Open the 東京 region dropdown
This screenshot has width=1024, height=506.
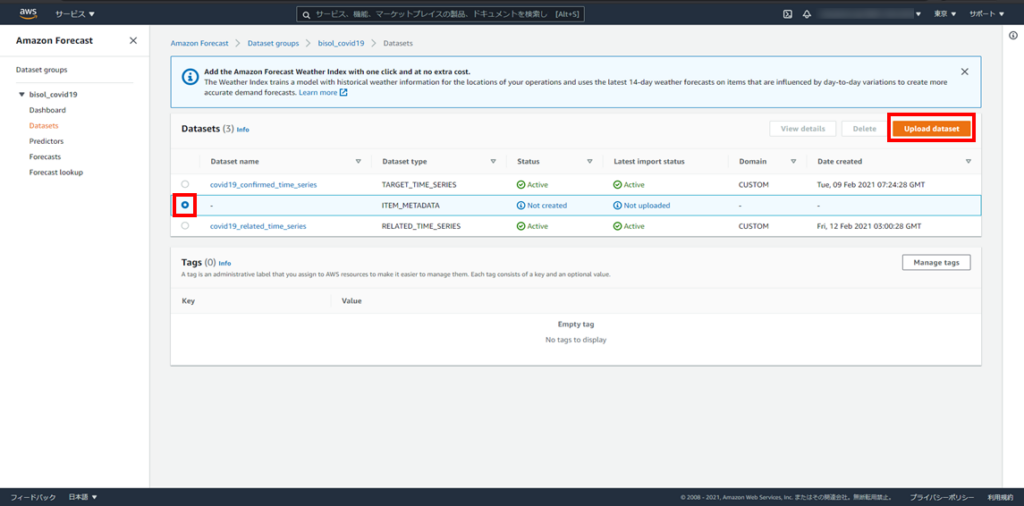tap(945, 14)
